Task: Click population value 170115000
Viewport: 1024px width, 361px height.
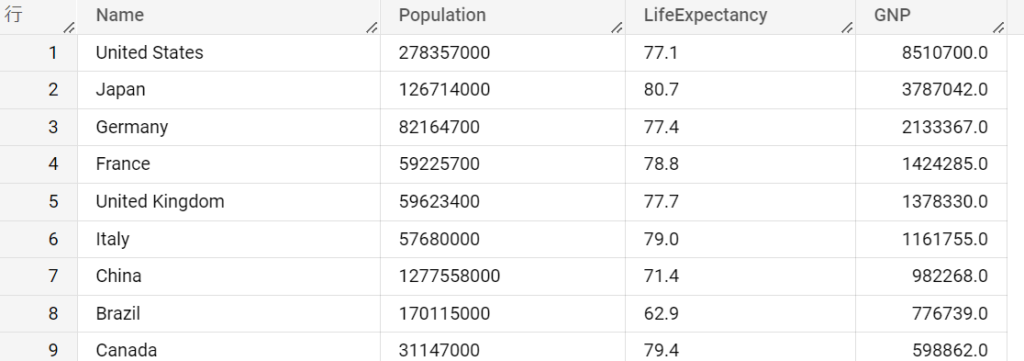Action: pos(444,314)
